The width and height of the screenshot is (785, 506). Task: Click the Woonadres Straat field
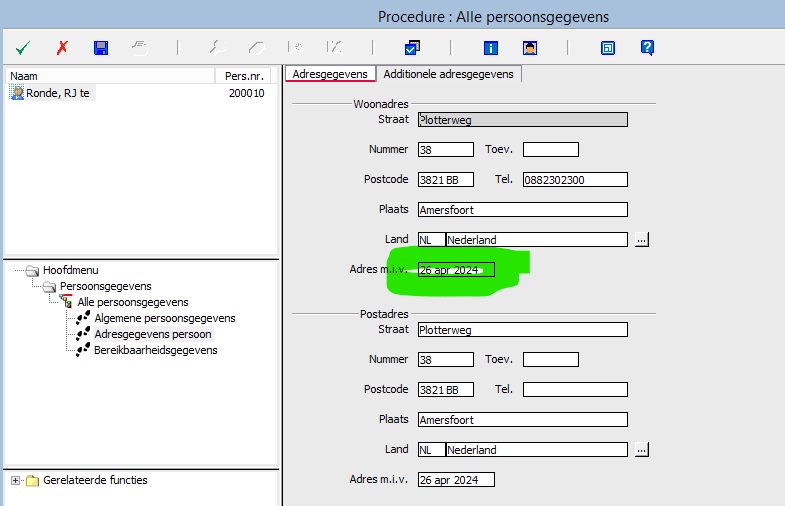pyautogui.click(x=523, y=120)
